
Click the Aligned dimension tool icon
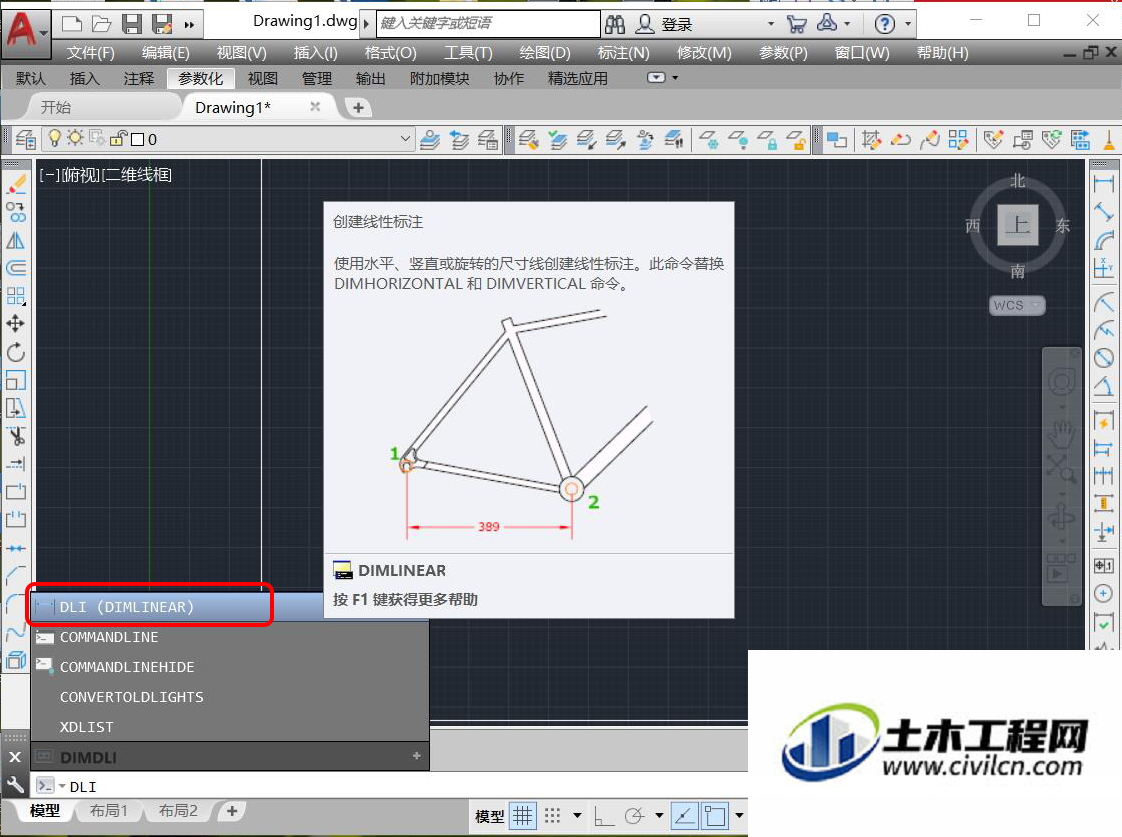point(1104,212)
